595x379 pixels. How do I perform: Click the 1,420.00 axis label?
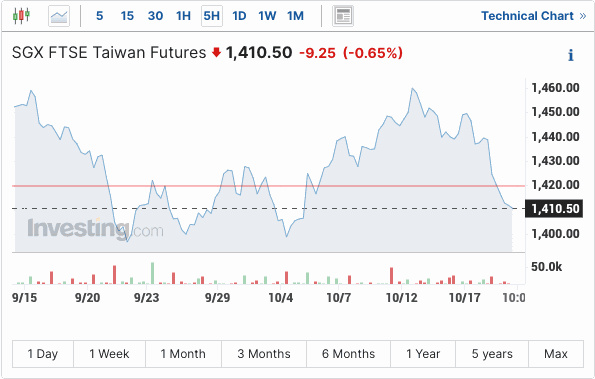555,185
